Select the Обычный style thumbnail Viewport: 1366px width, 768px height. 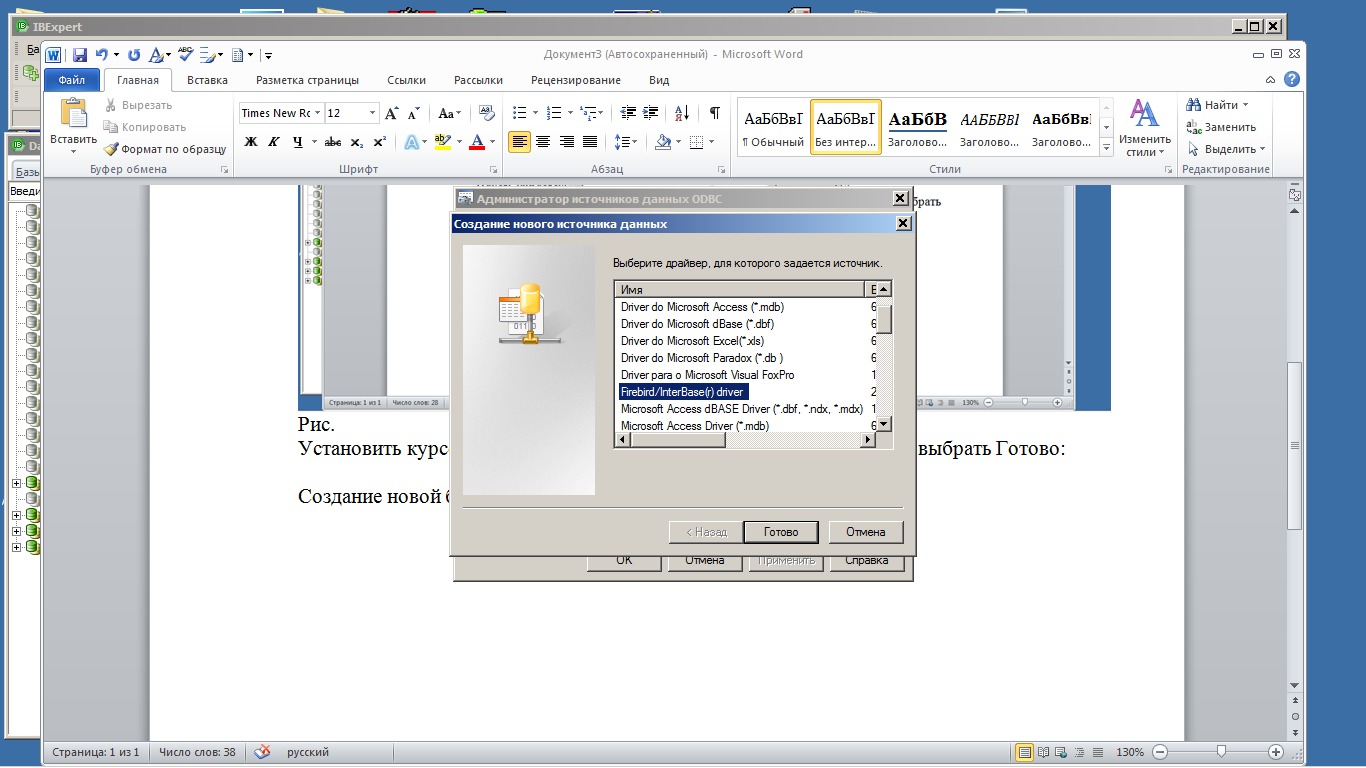773,126
